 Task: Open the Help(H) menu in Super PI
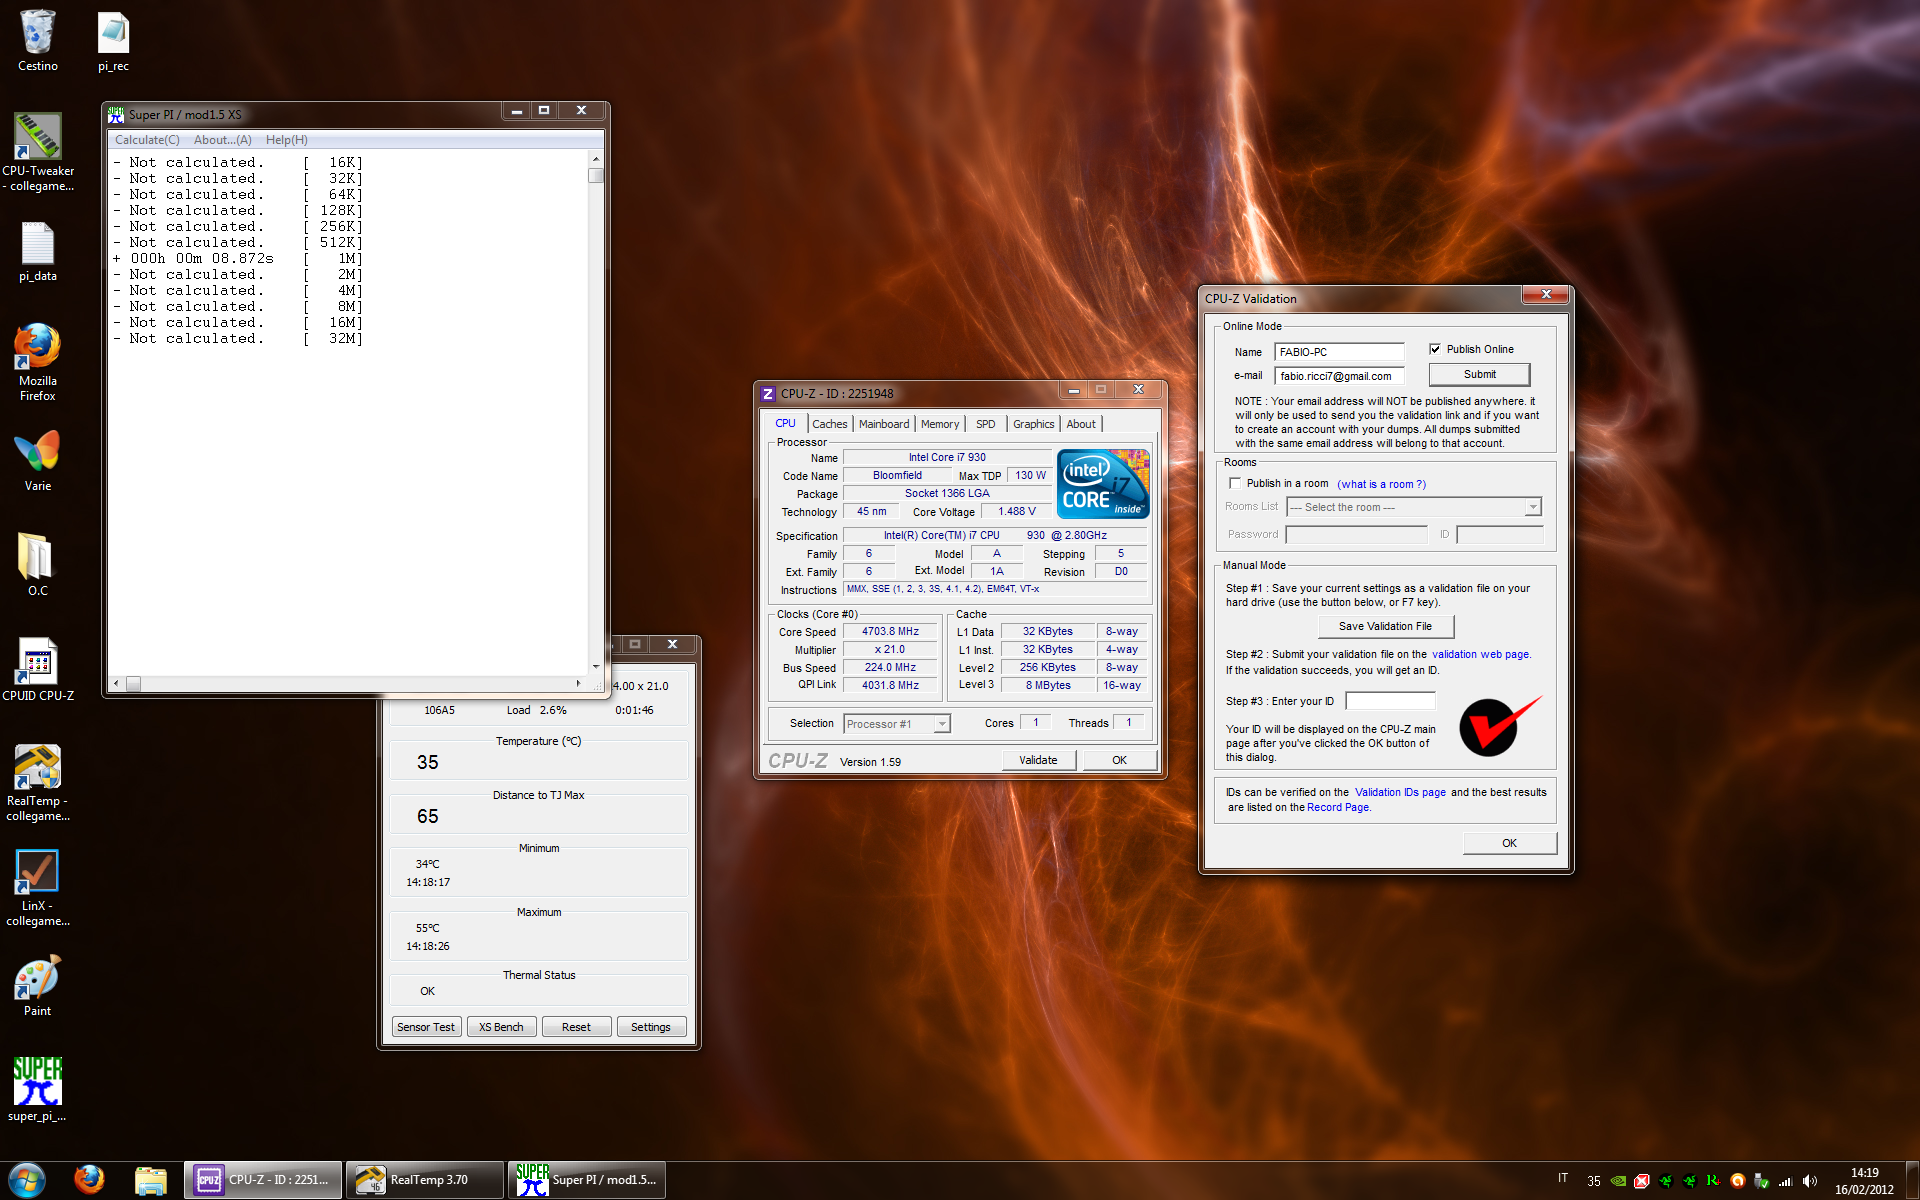(286, 140)
